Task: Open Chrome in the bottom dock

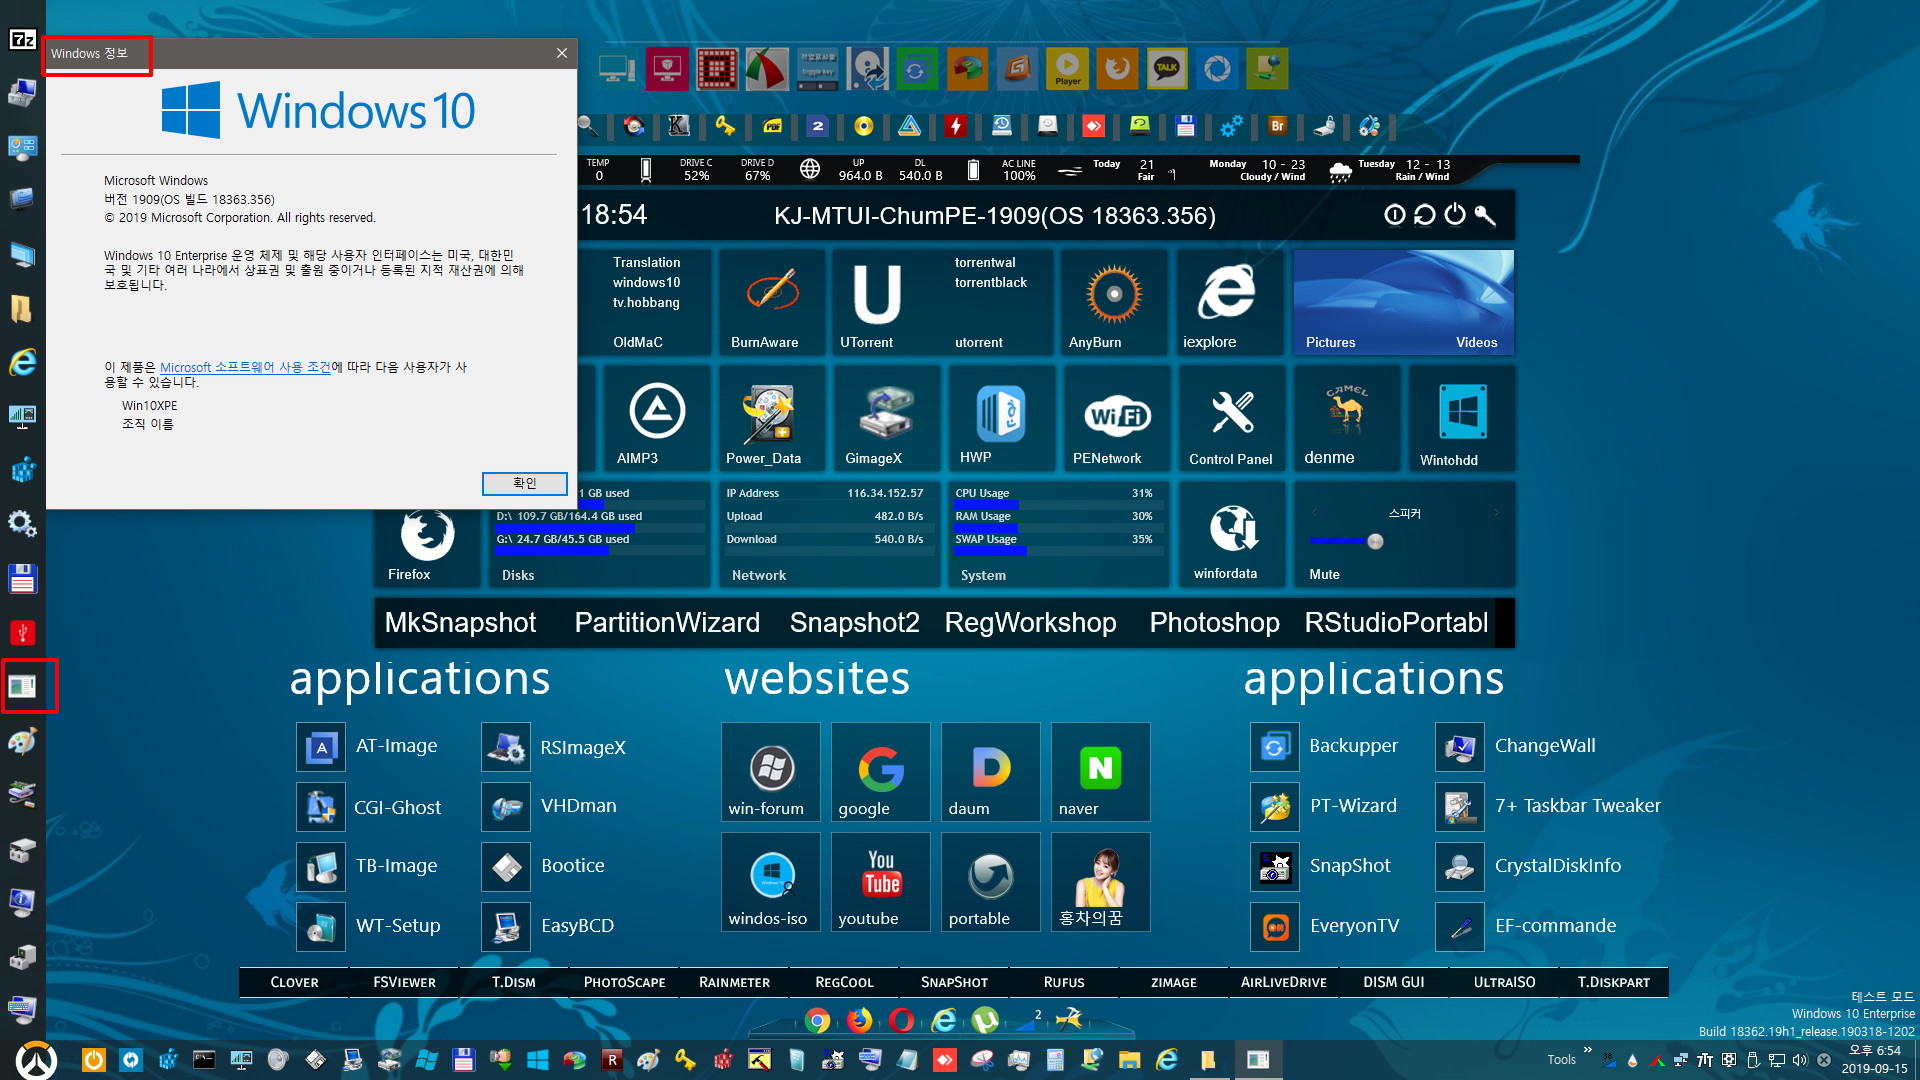Action: coord(818,1020)
